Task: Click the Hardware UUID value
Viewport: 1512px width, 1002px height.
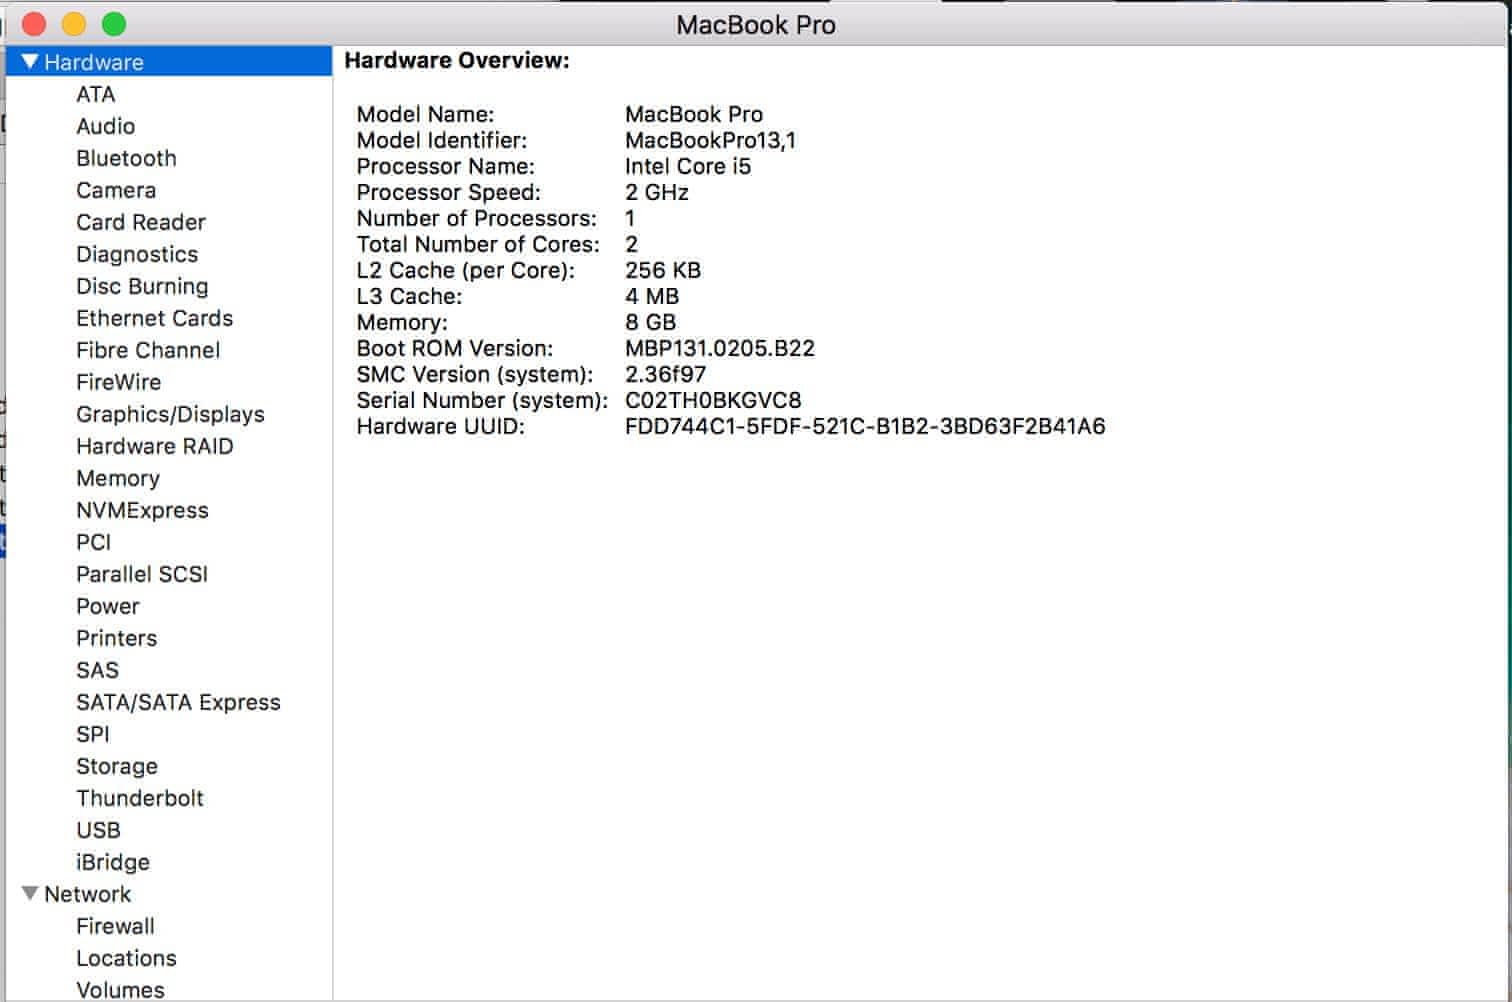Action: point(865,426)
